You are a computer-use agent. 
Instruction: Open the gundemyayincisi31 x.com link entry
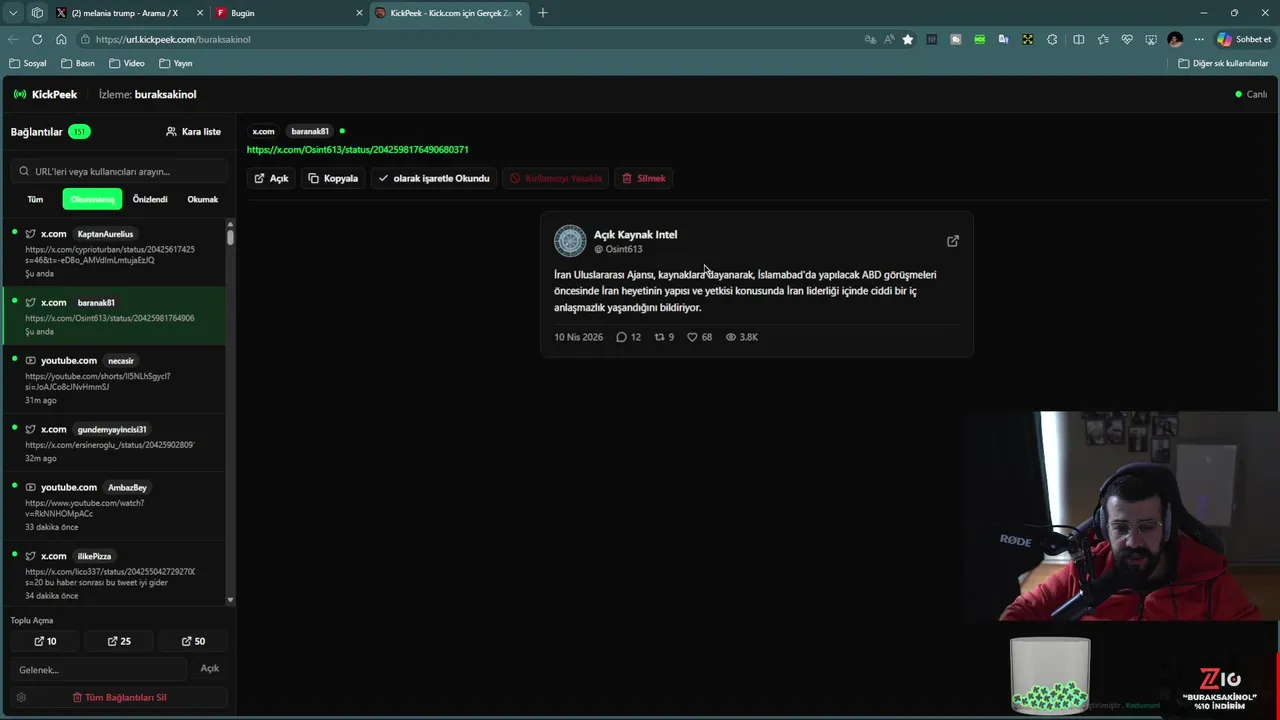tap(113, 443)
